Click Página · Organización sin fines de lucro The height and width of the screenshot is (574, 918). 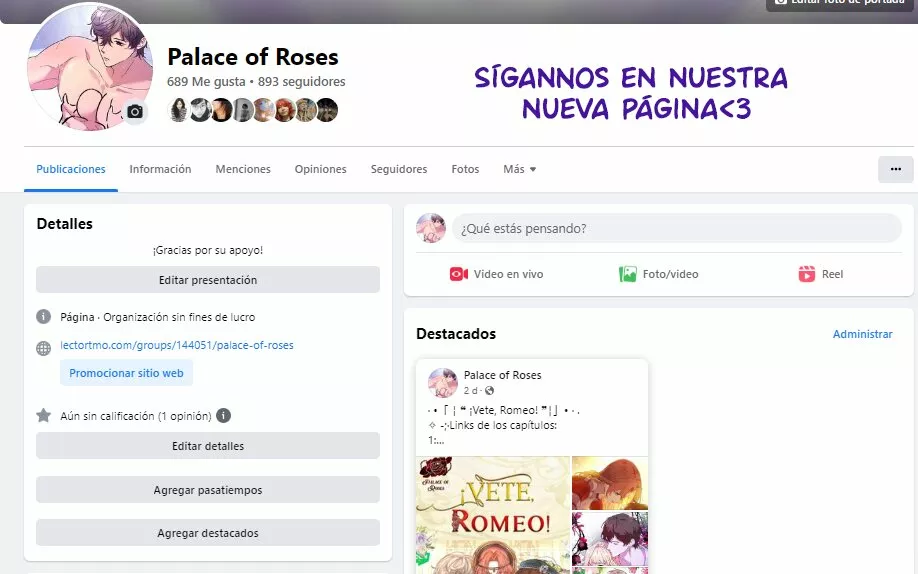(157, 317)
